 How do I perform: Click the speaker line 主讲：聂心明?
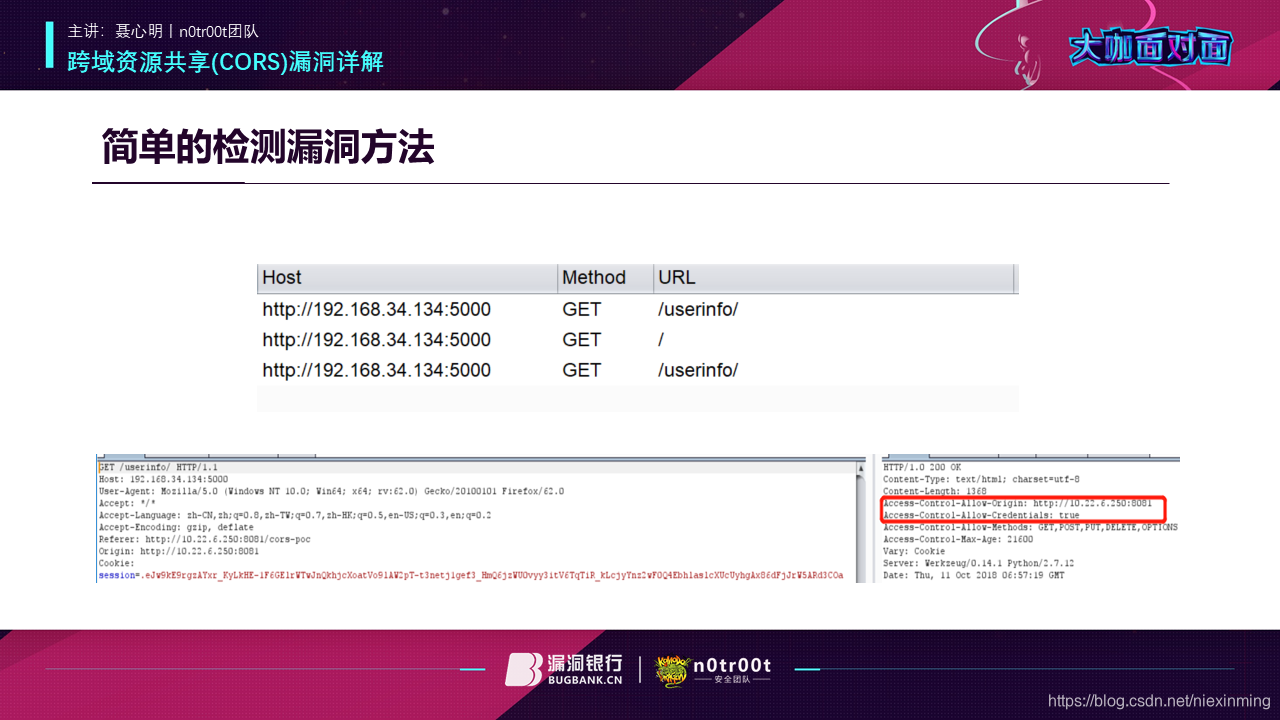click(163, 31)
